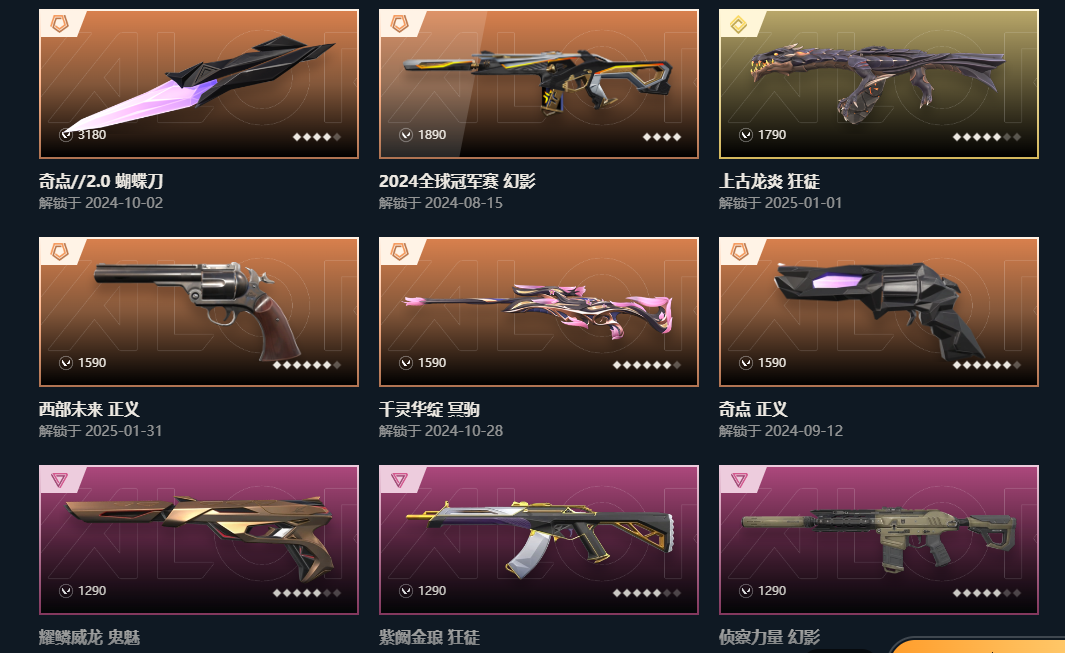The image size is (1065, 653).
Task: Click the 2024全球冠军赛 幻影 title text
Action: point(457,181)
